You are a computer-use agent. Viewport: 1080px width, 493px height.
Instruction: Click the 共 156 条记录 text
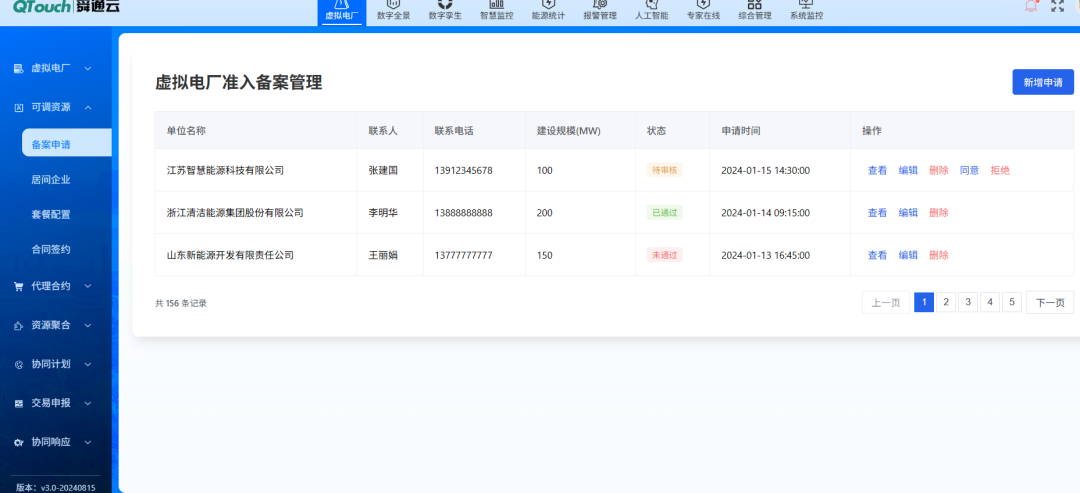tap(181, 303)
